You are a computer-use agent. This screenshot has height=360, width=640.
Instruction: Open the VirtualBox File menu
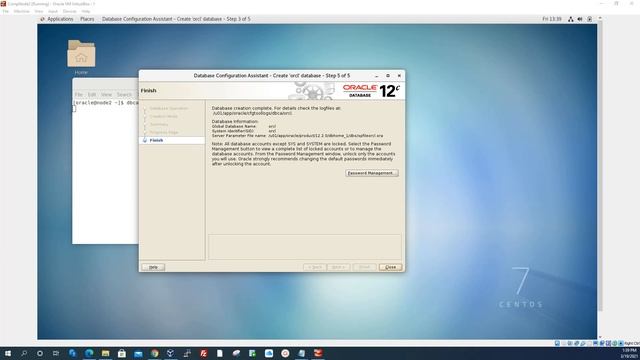pyautogui.click(x=5, y=11)
